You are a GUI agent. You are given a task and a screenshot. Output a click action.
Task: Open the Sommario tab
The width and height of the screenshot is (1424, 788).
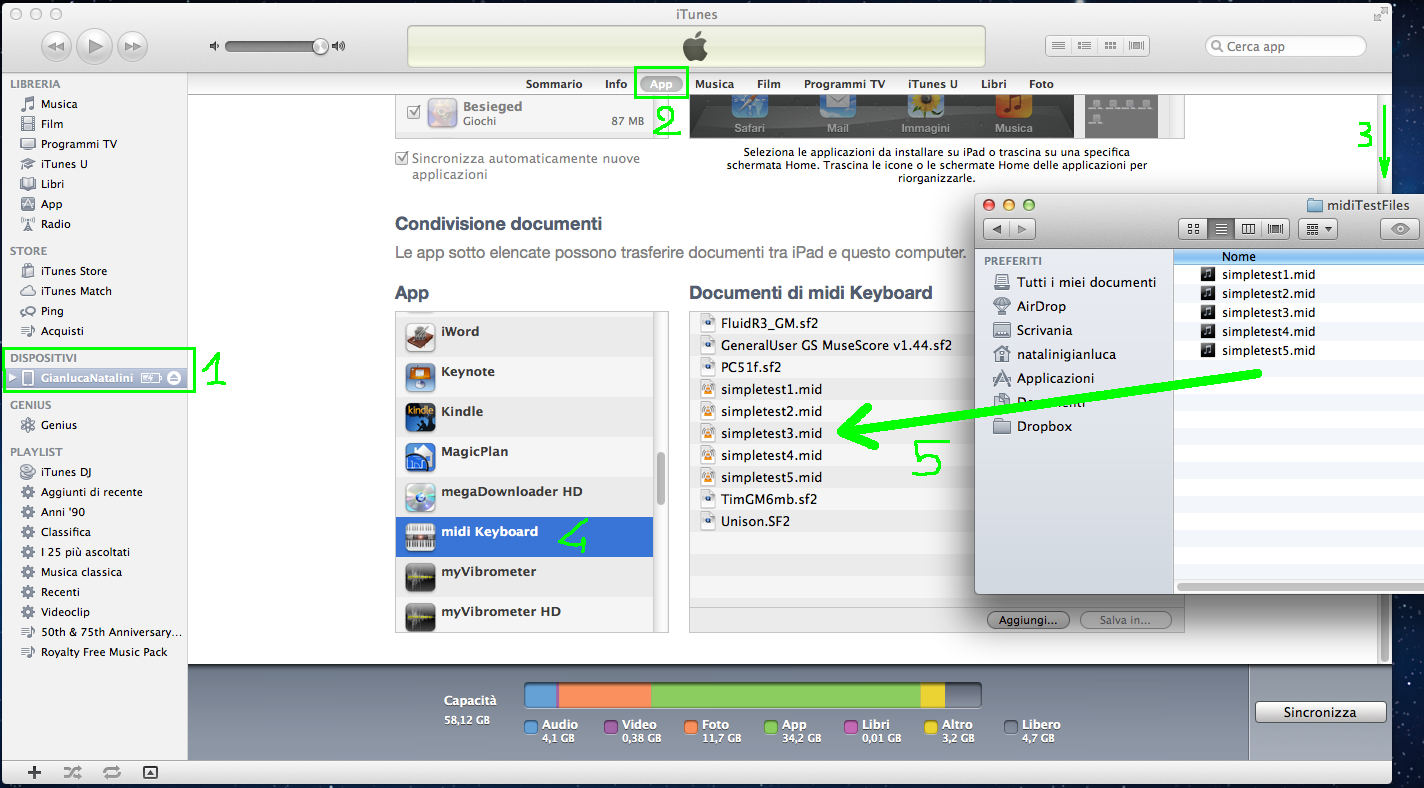pos(554,84)
